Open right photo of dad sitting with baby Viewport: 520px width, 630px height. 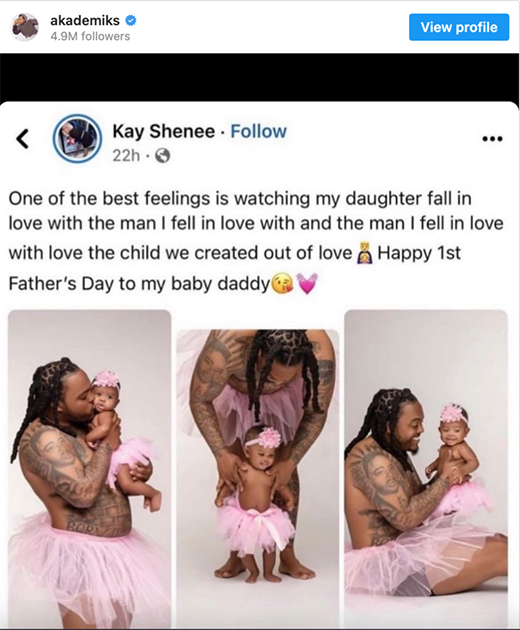[426, 469]
